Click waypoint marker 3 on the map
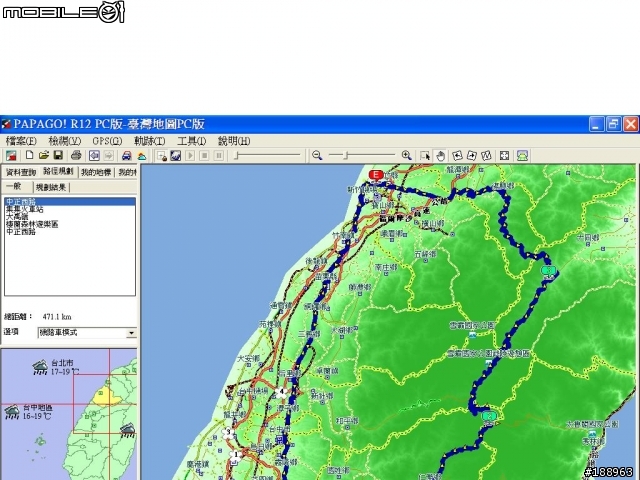This screenshot has height=480, width=640. pos(228,433)
